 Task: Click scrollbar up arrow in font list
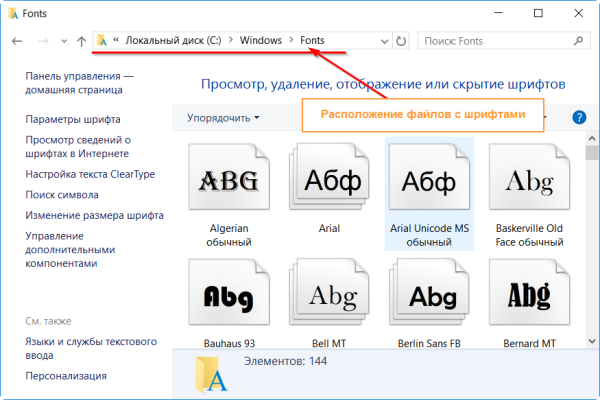[x=592, y=138]
